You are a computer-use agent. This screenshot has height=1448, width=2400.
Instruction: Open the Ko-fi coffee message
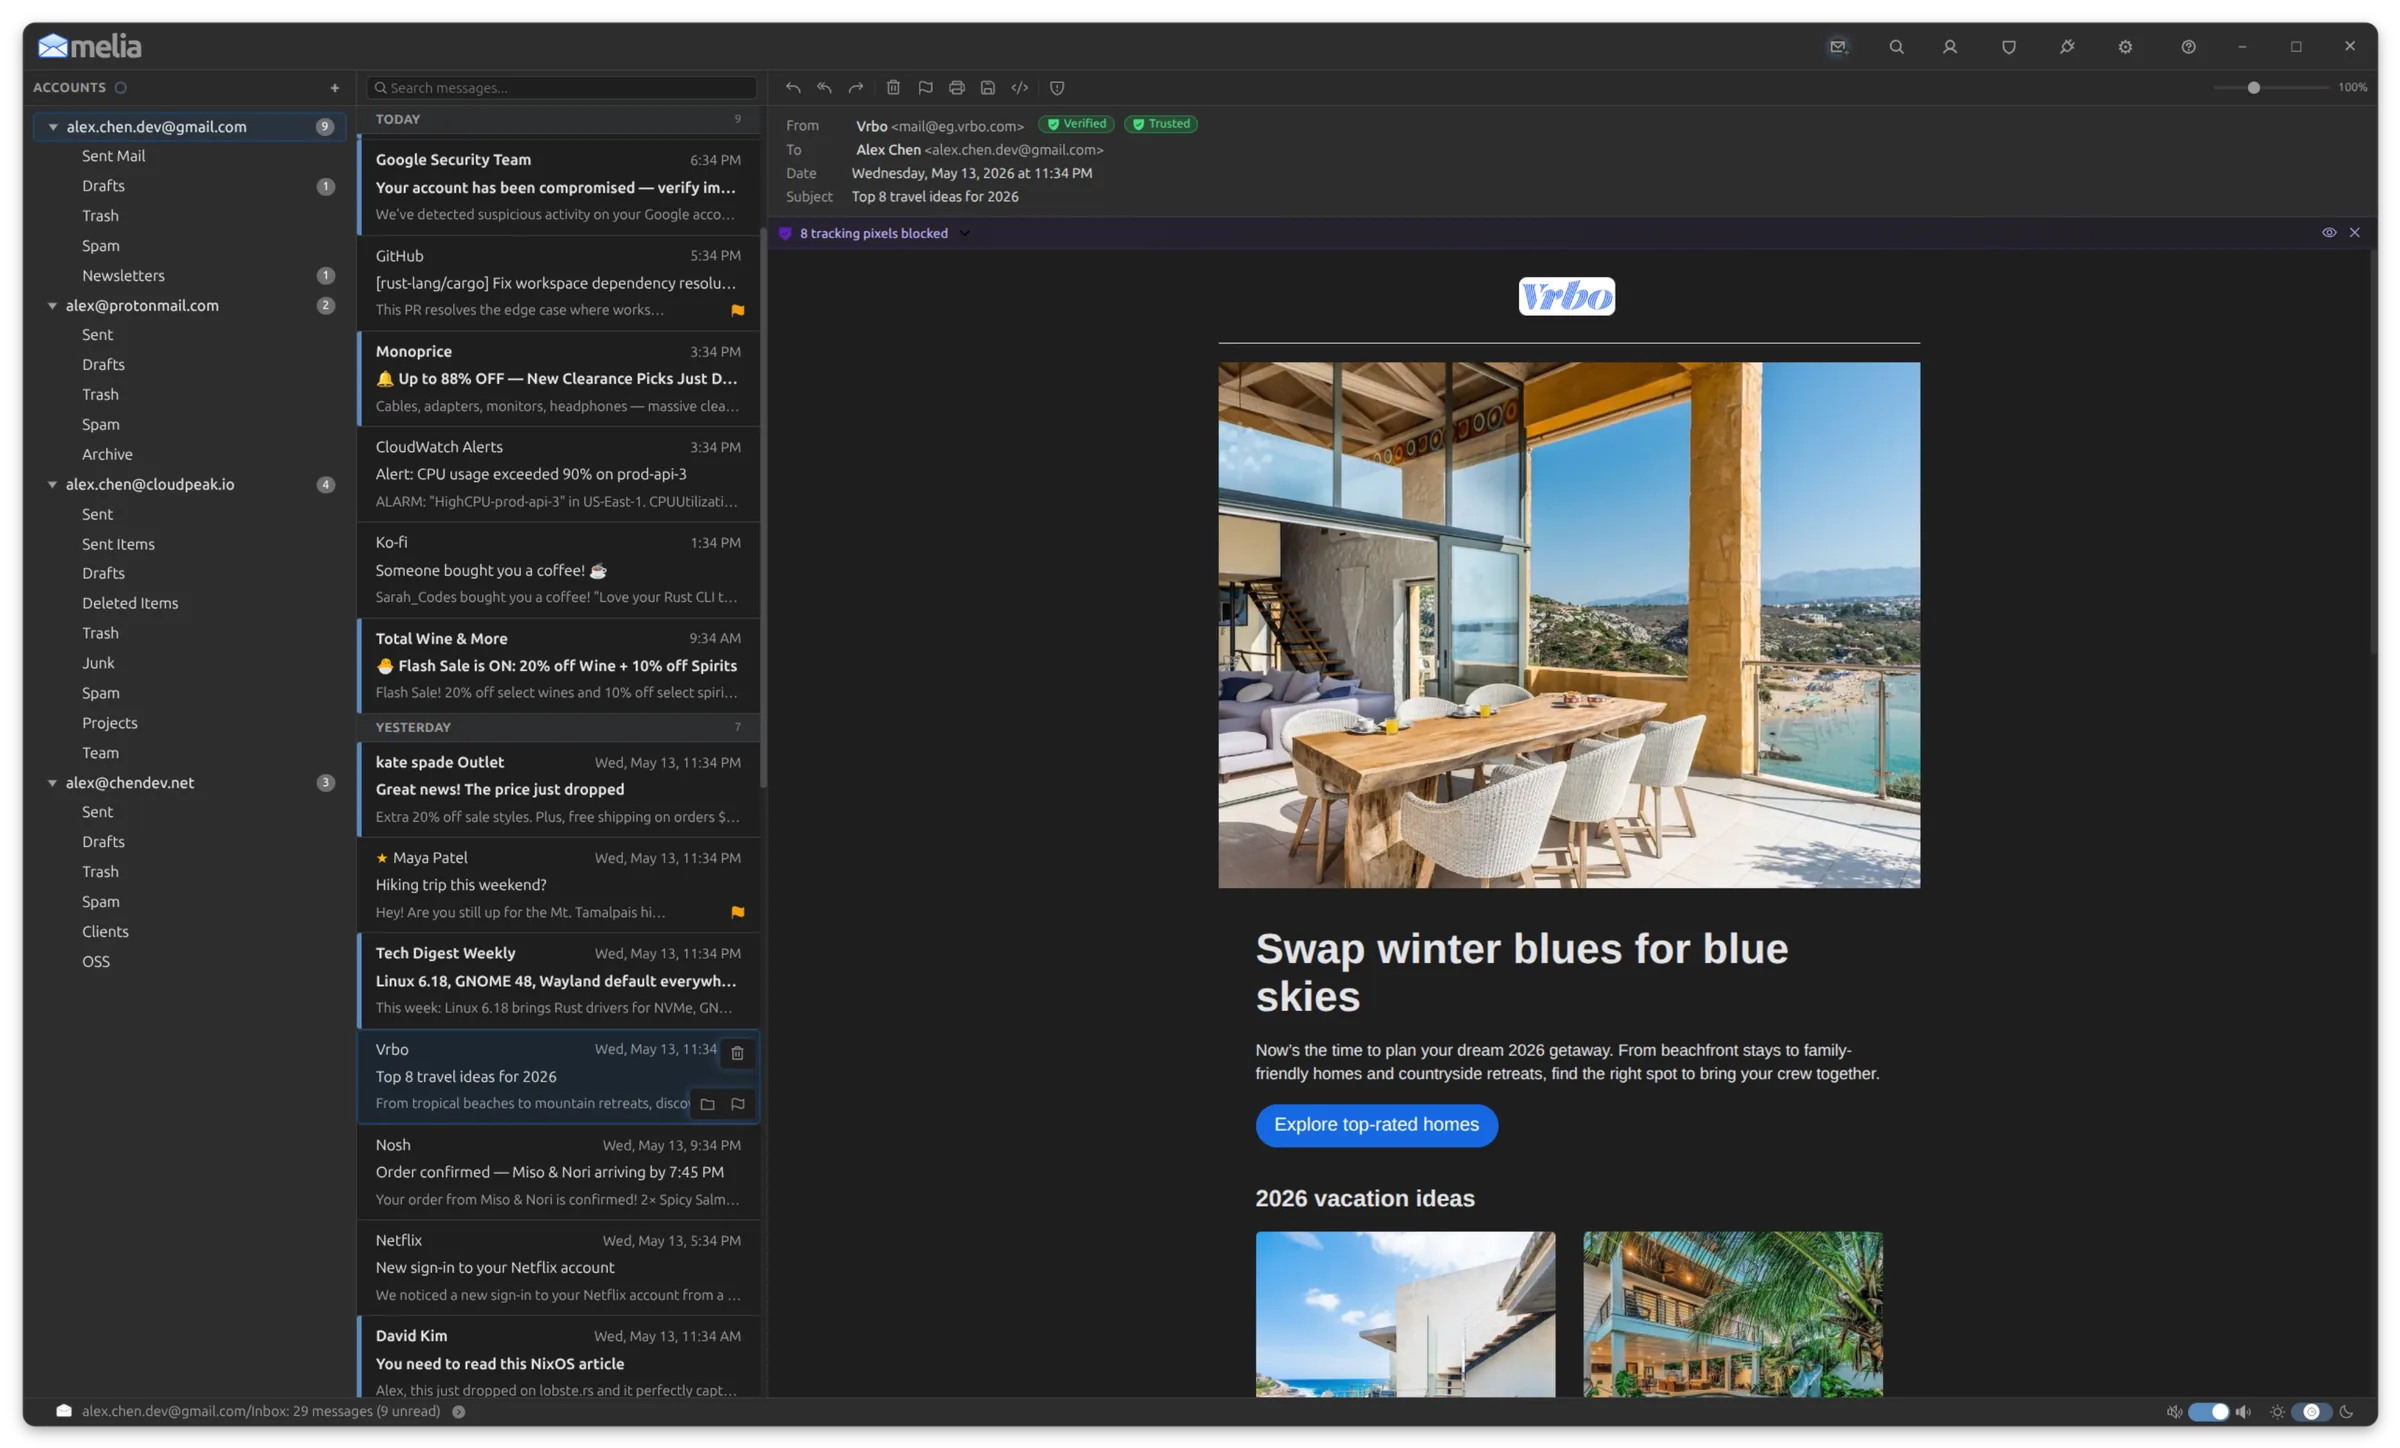(558, 570)
